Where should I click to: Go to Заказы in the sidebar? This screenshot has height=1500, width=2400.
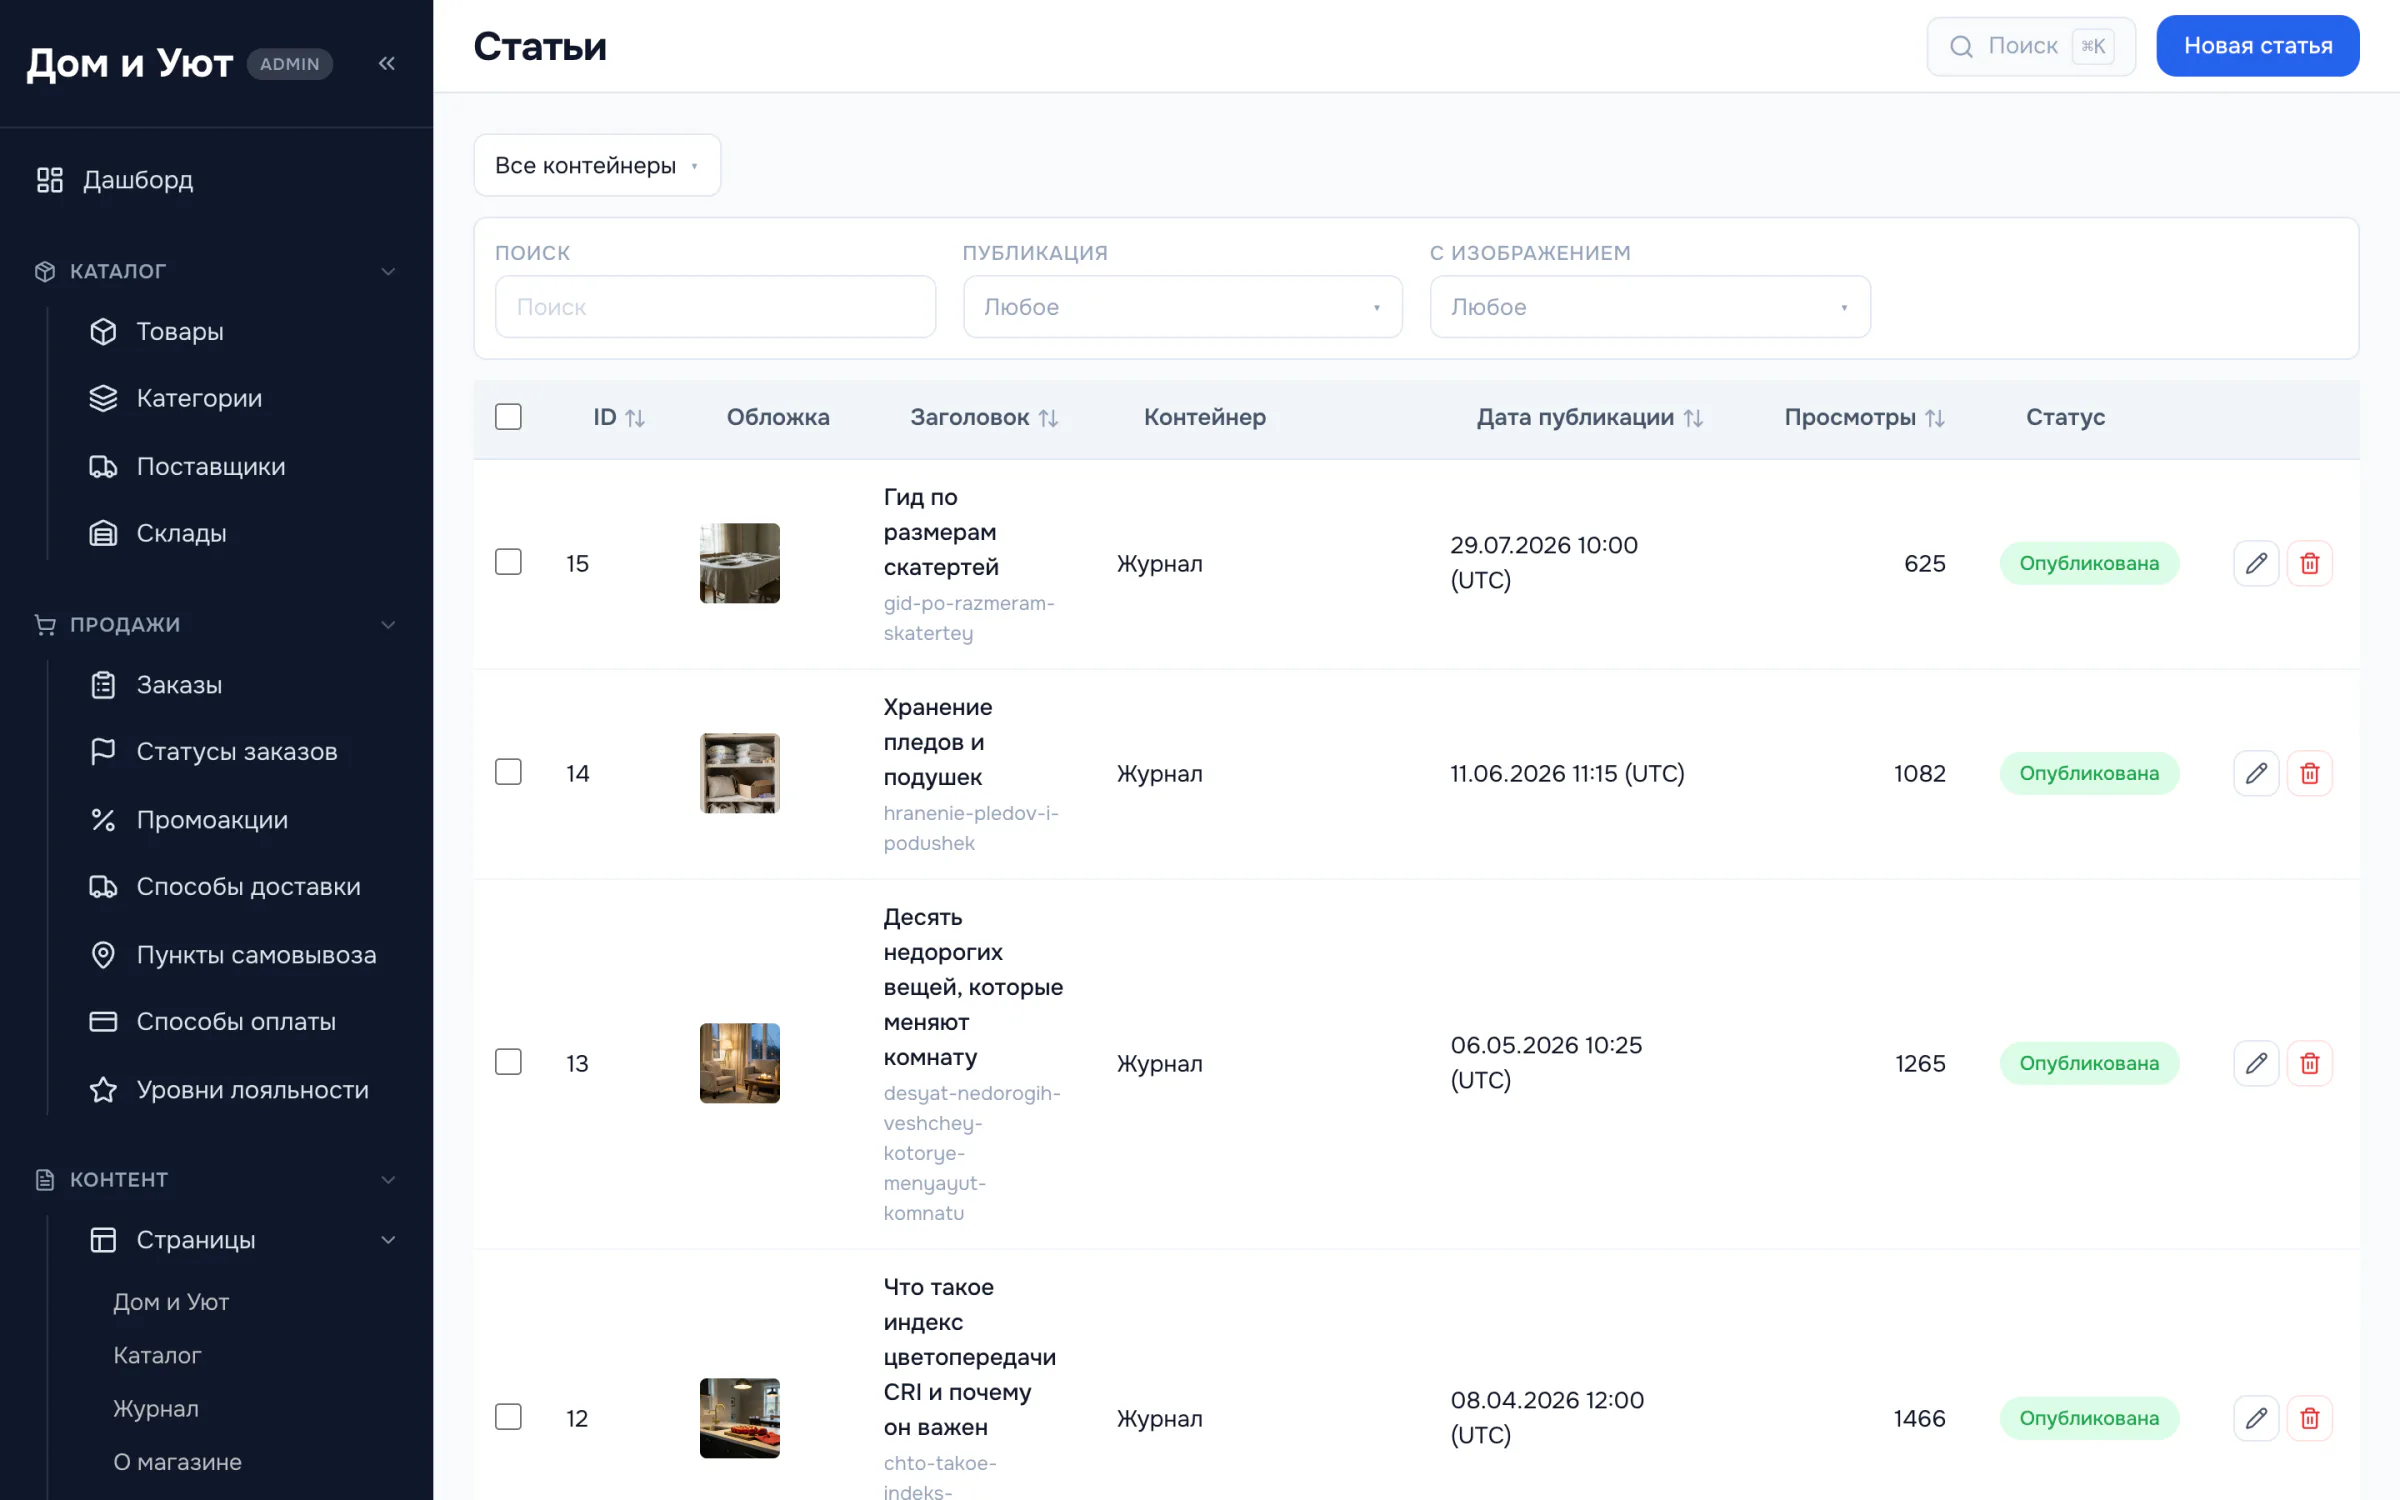(179, 685)
